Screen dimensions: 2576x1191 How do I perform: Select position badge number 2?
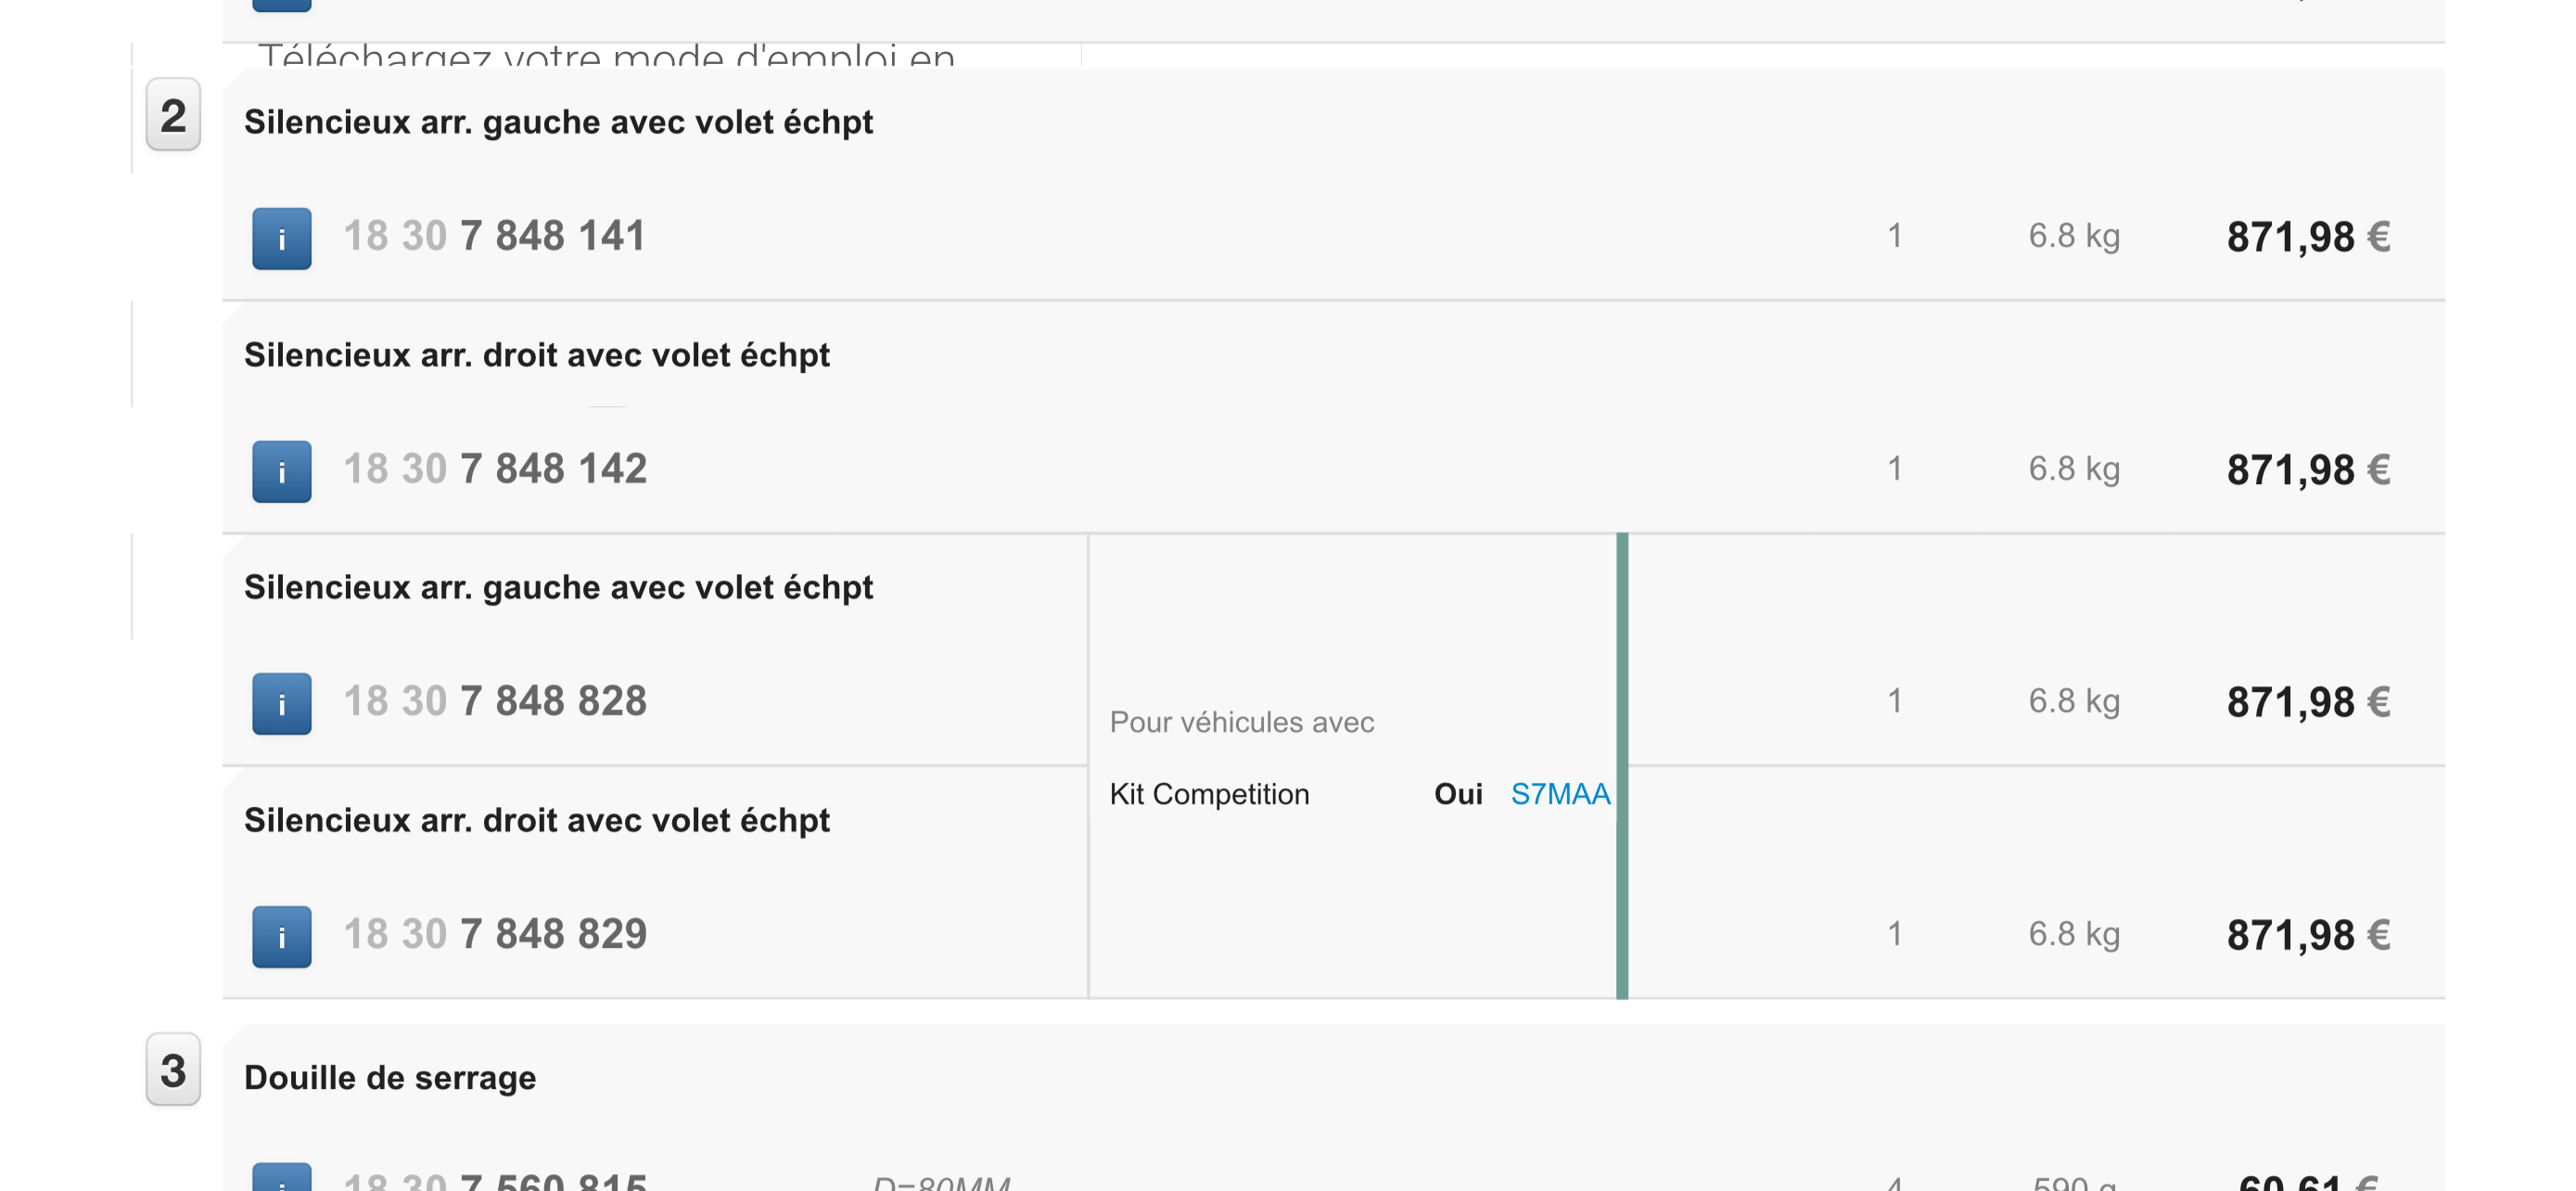click(x=173, y=114)
